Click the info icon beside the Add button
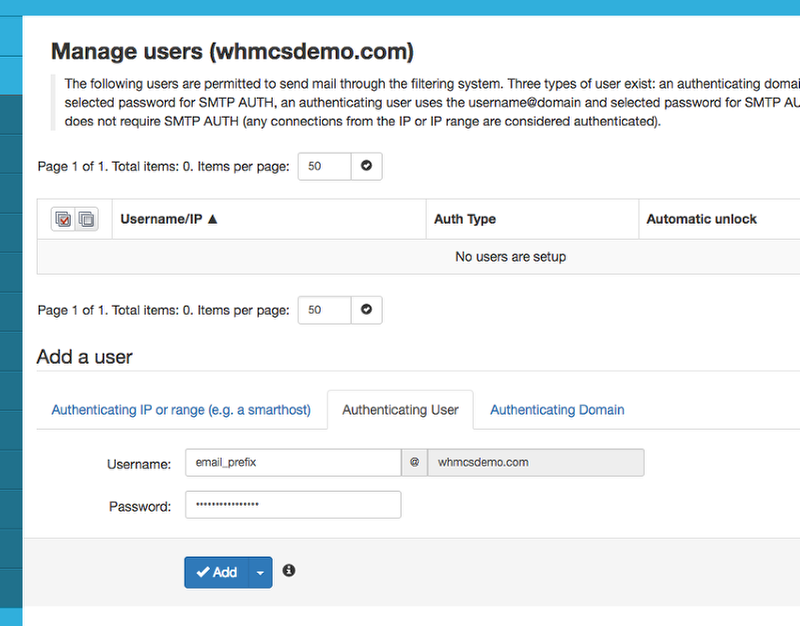 pyautogui.click(x=289, y=570)
